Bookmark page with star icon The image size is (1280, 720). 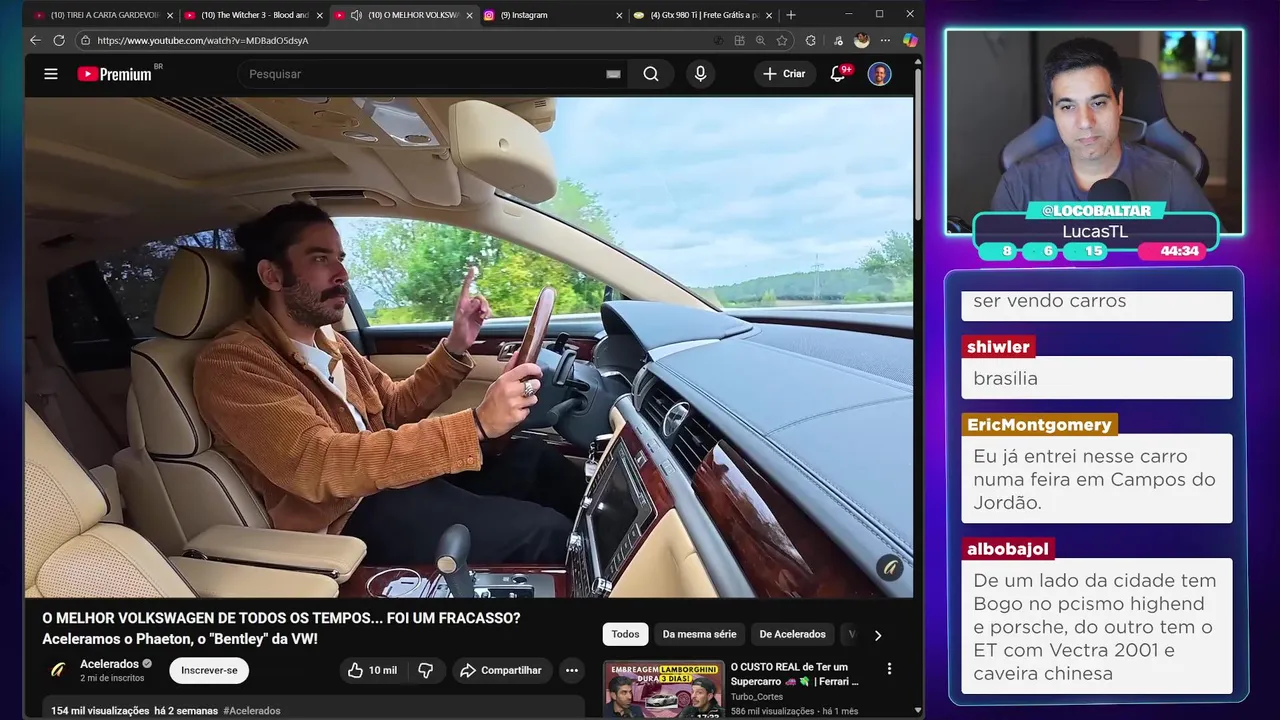coord(782,40)
